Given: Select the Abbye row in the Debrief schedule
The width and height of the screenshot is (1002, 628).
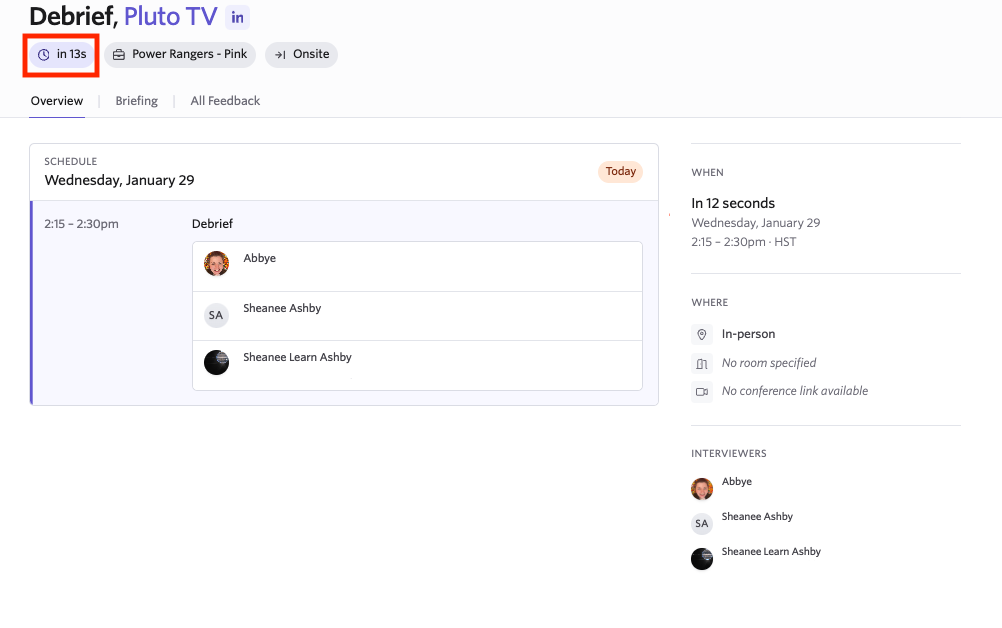Looking at the screenshot, I should click(x=417, y=266).
